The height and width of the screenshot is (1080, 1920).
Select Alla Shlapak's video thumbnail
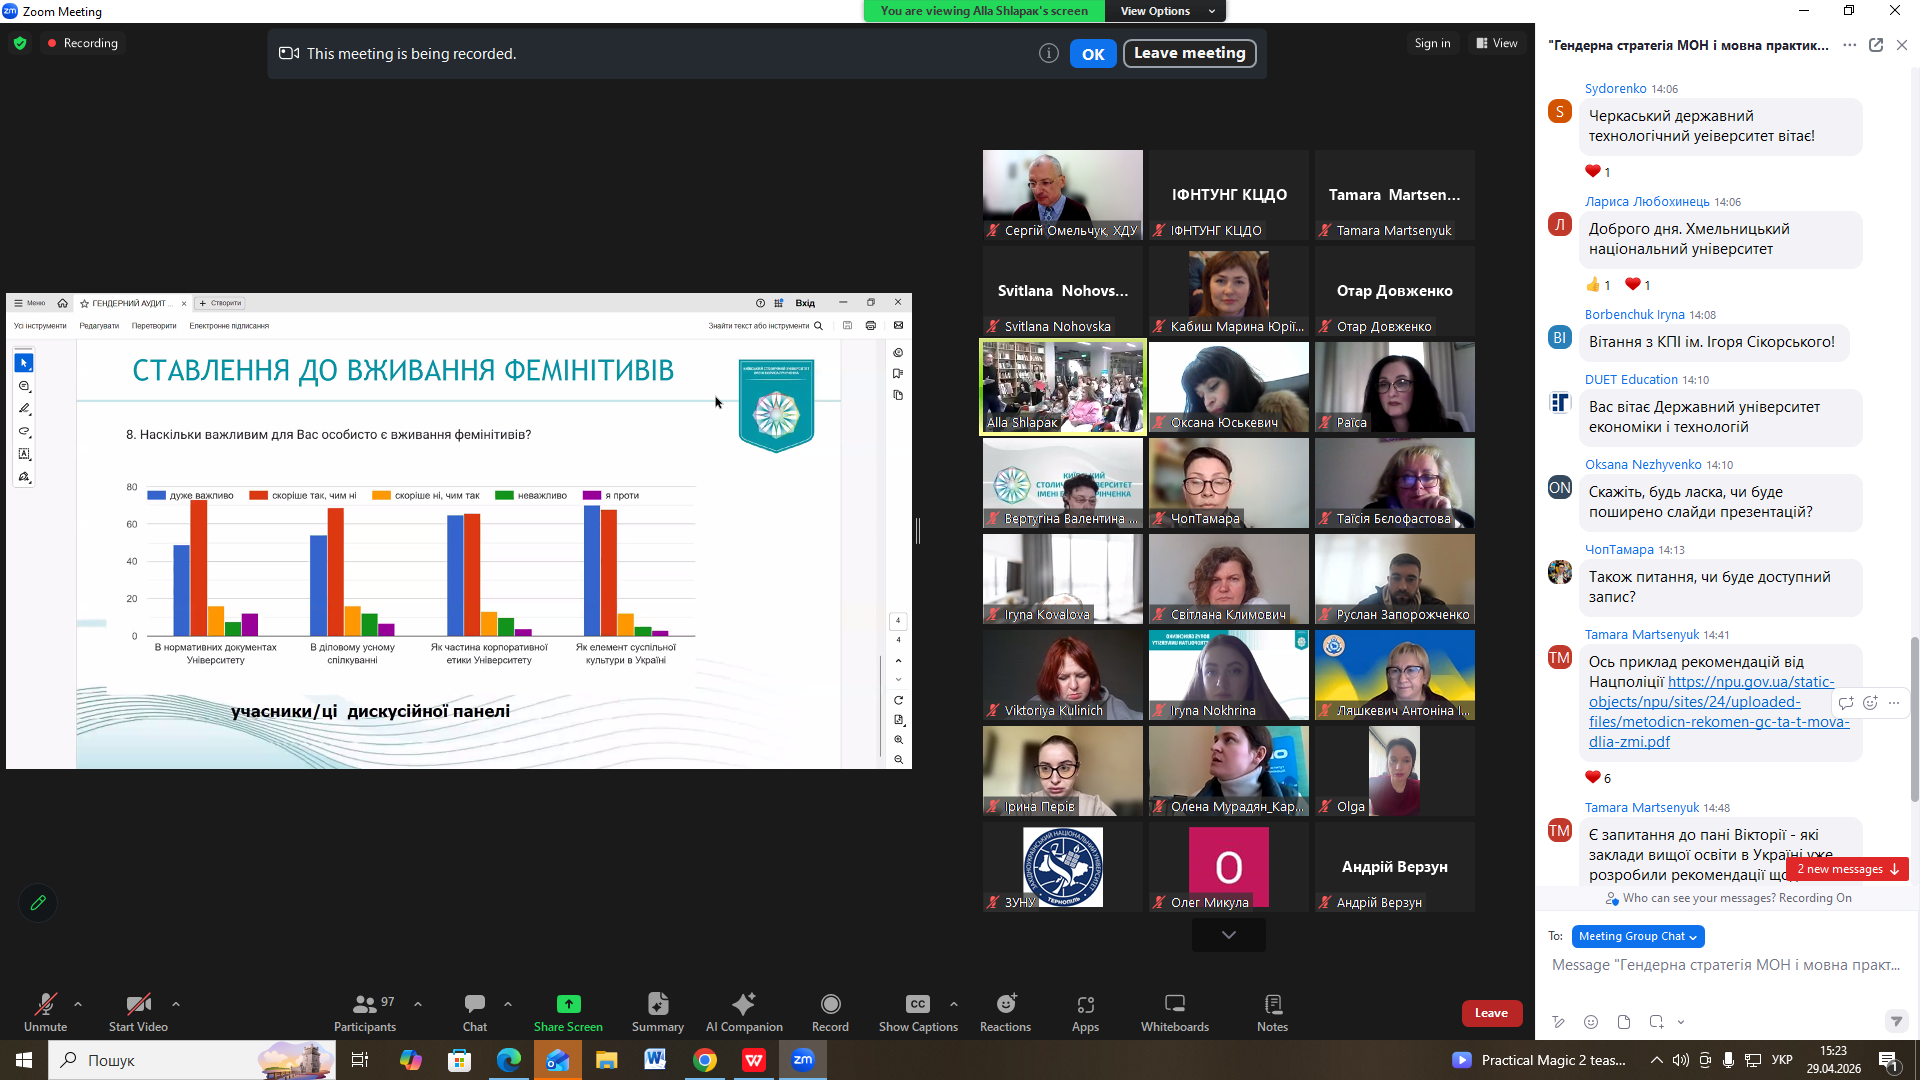click(x=1063, y=387)
